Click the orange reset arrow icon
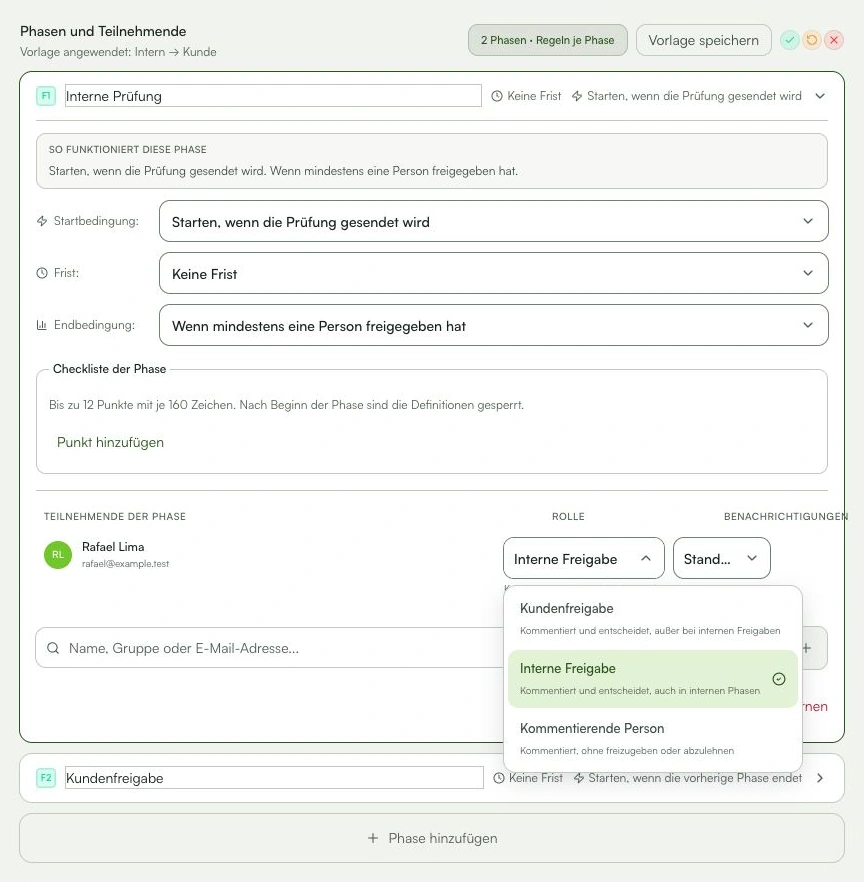864x882 pixels. coord(812,40)
